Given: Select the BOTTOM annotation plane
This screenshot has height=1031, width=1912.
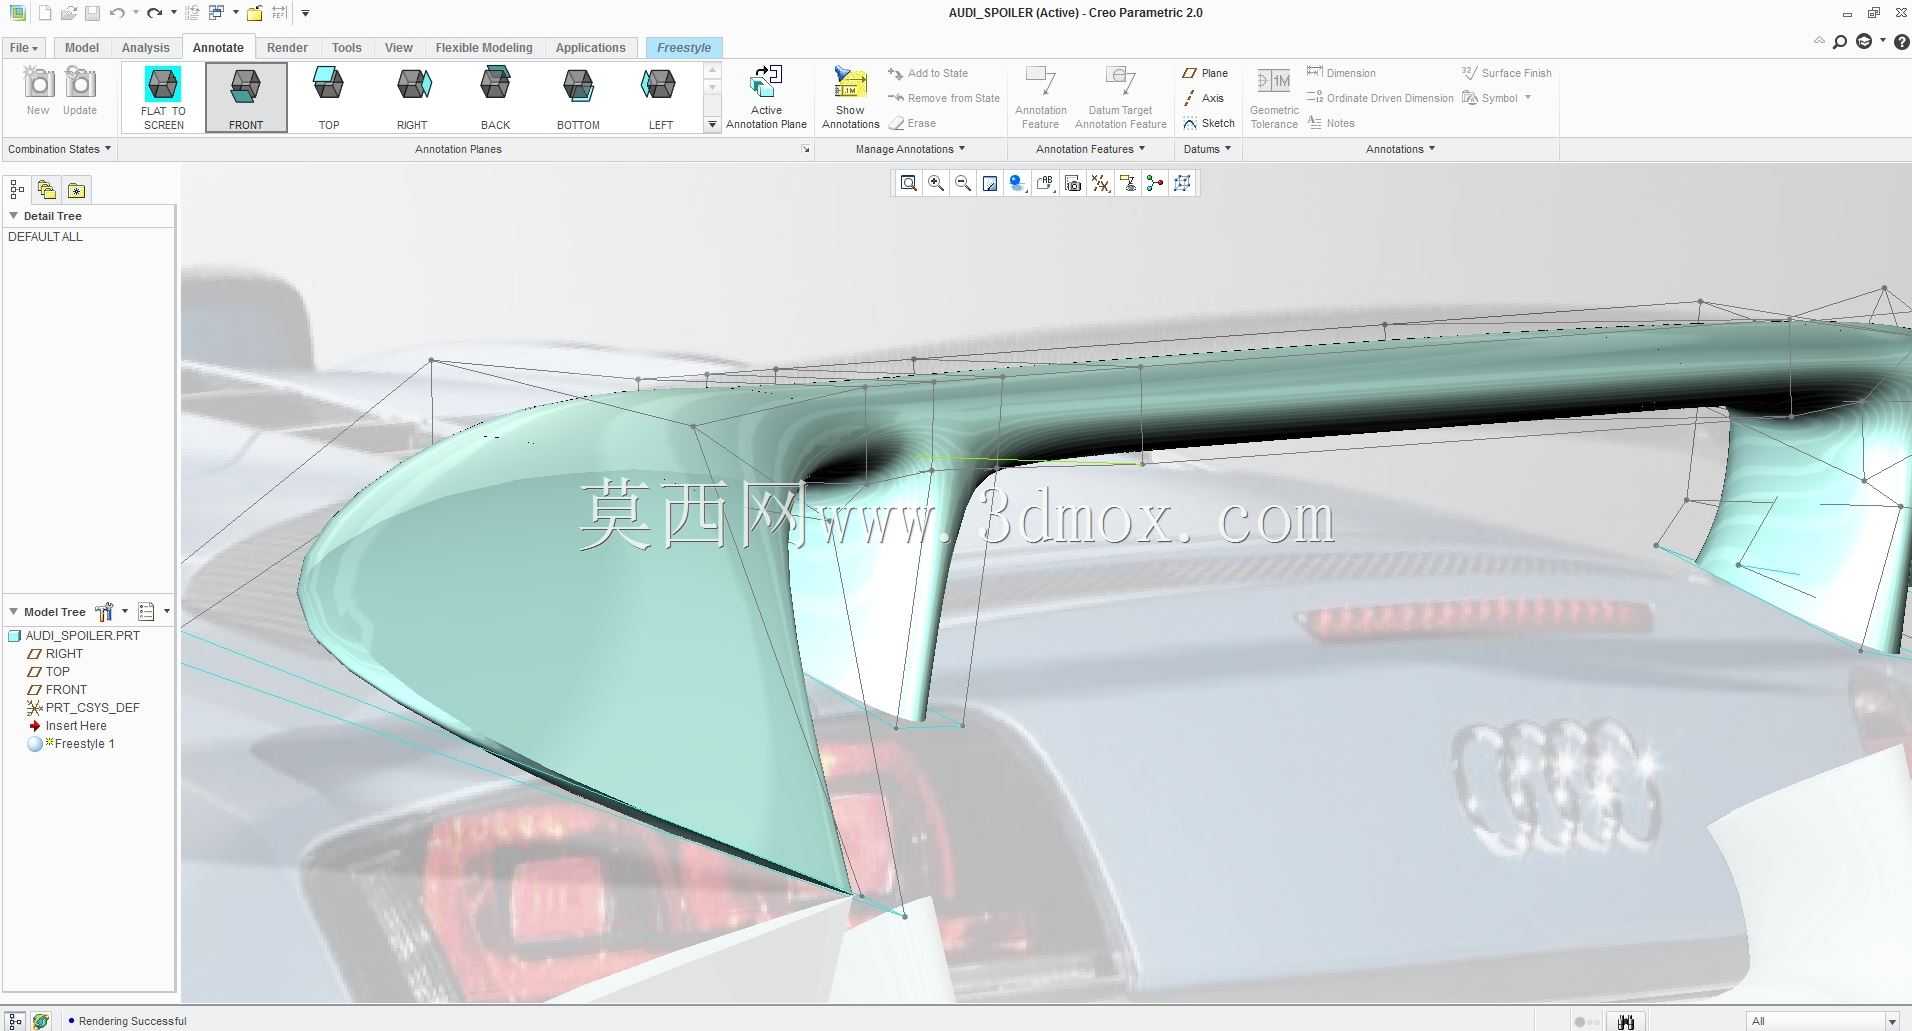Looking at the screenshot, I should tap(578, 97).
